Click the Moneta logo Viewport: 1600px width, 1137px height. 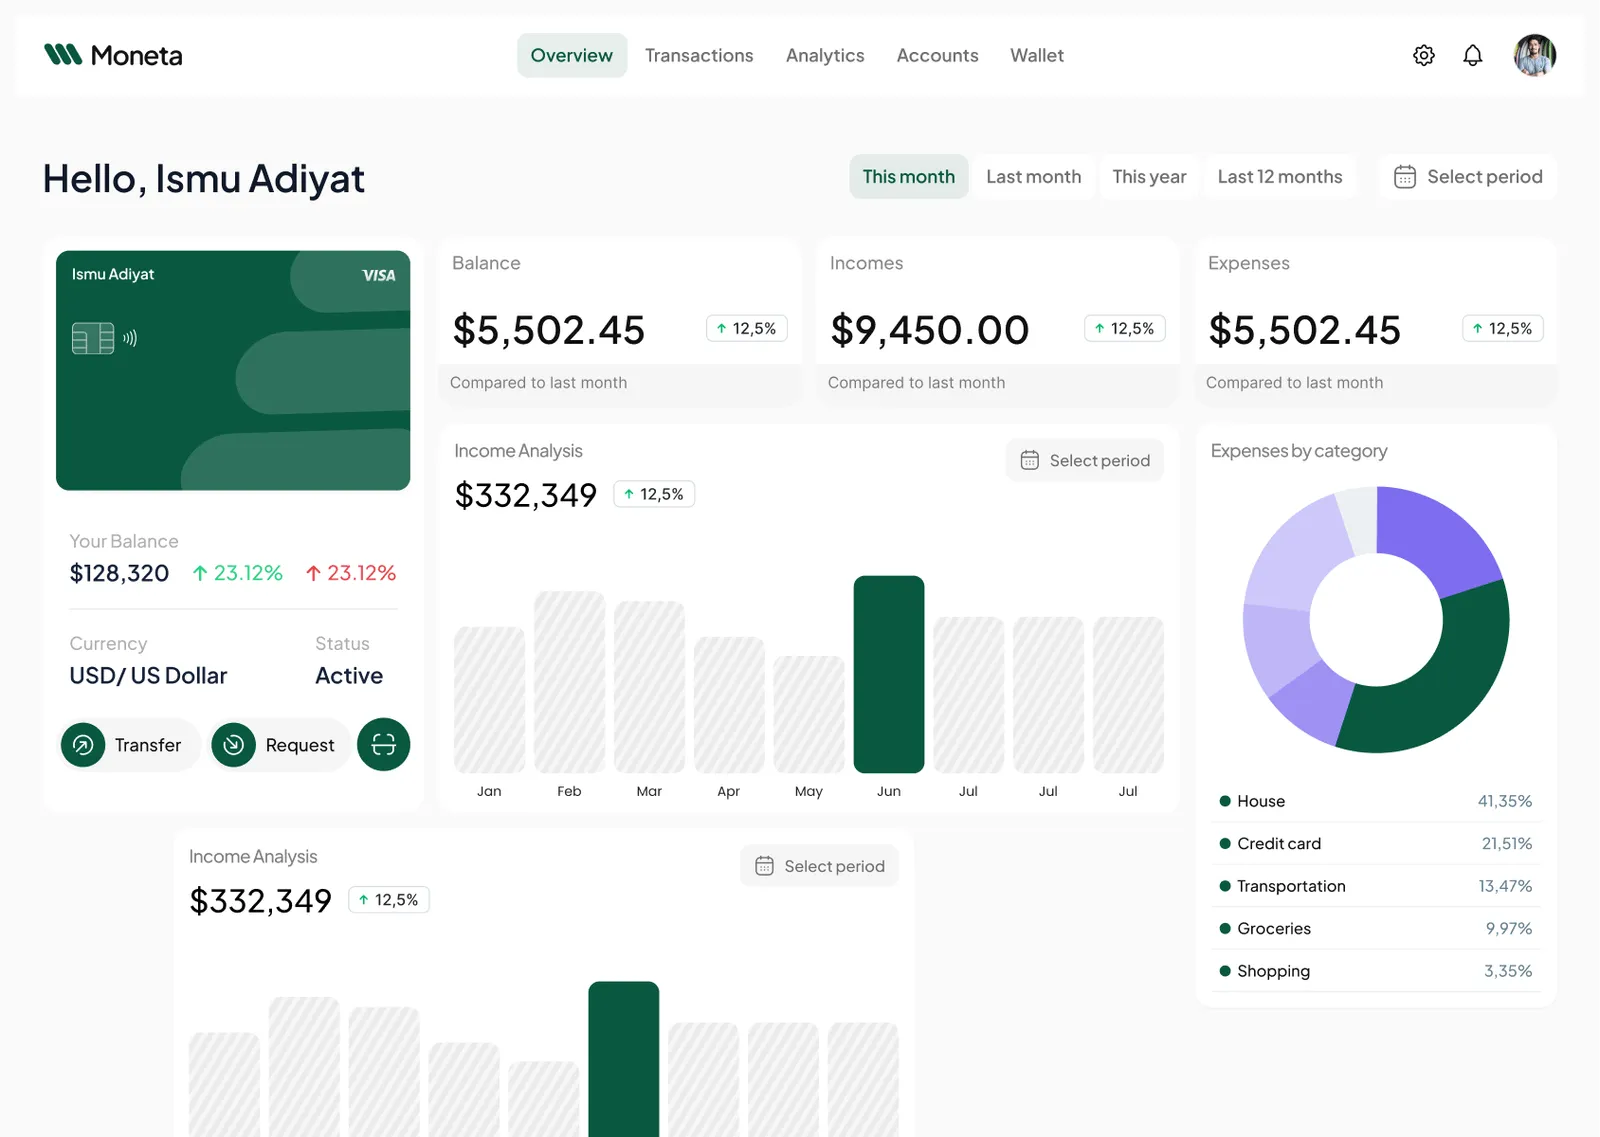[113, 55]
